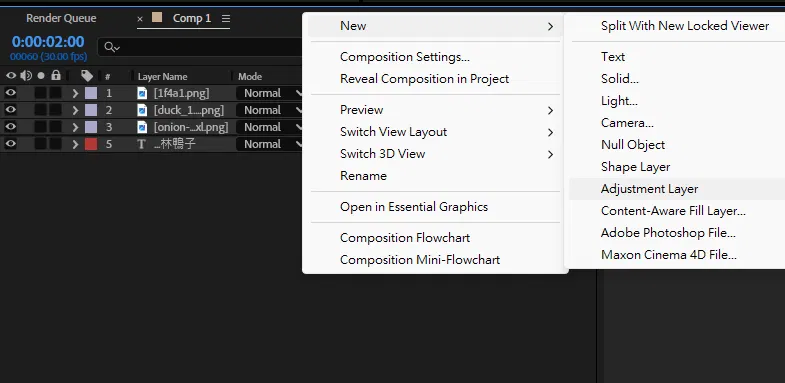Screen dimensions: 785x383
Task: Click the Comp 1 panel menu icon
Action: point(226,19)
